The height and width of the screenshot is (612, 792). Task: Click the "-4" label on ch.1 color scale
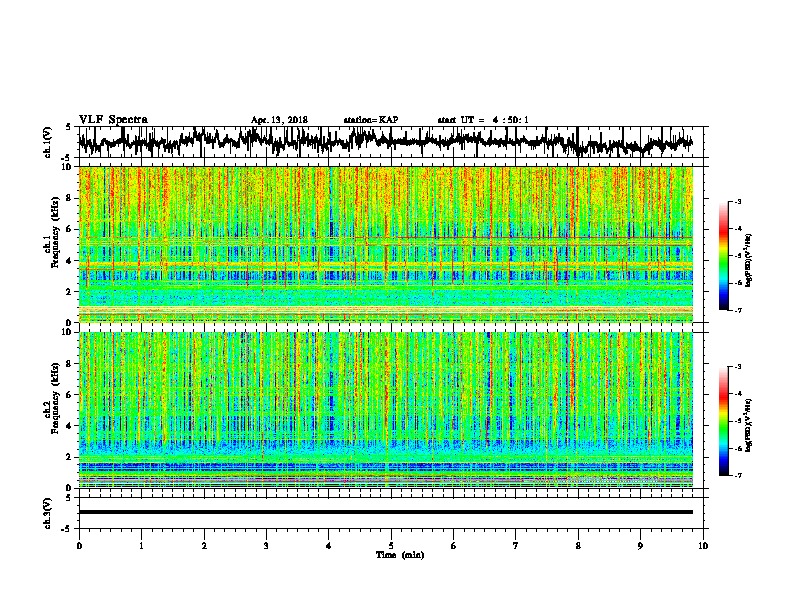[737, 229]
